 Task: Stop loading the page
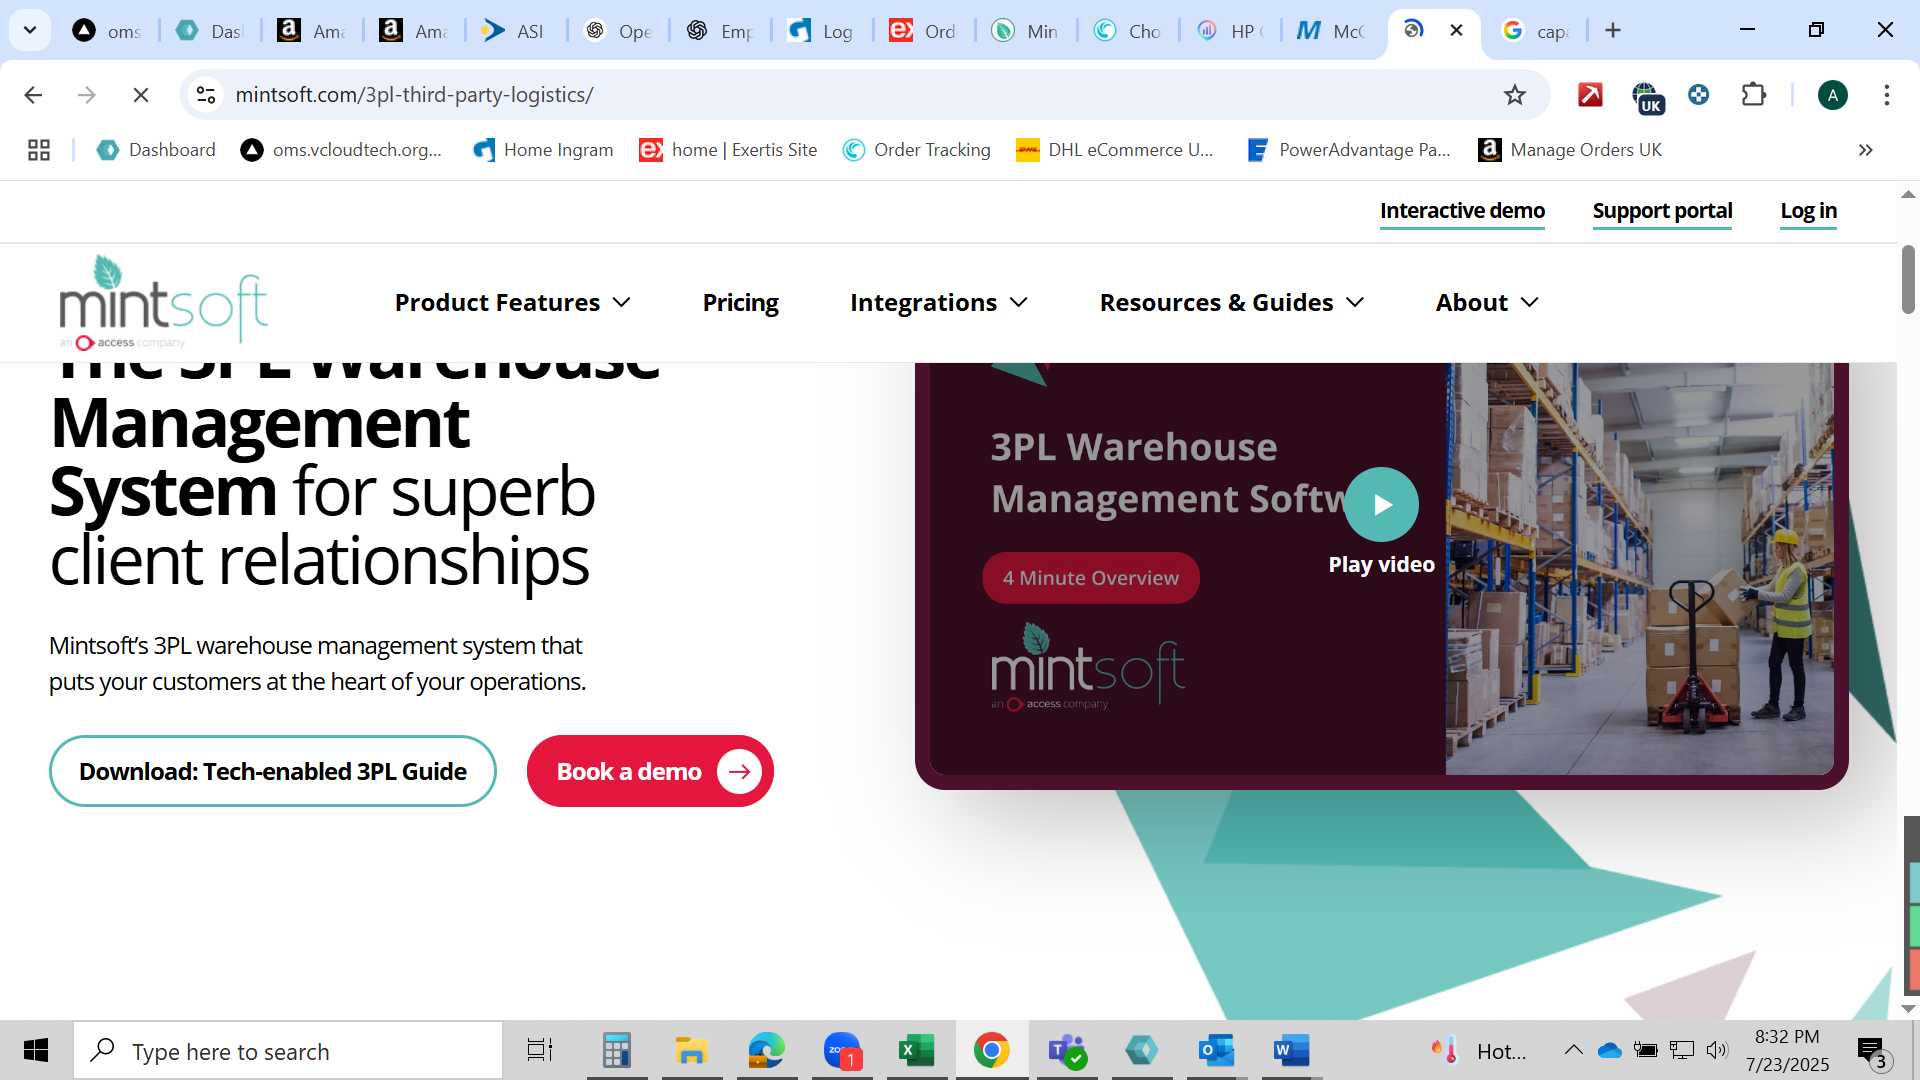141,95
